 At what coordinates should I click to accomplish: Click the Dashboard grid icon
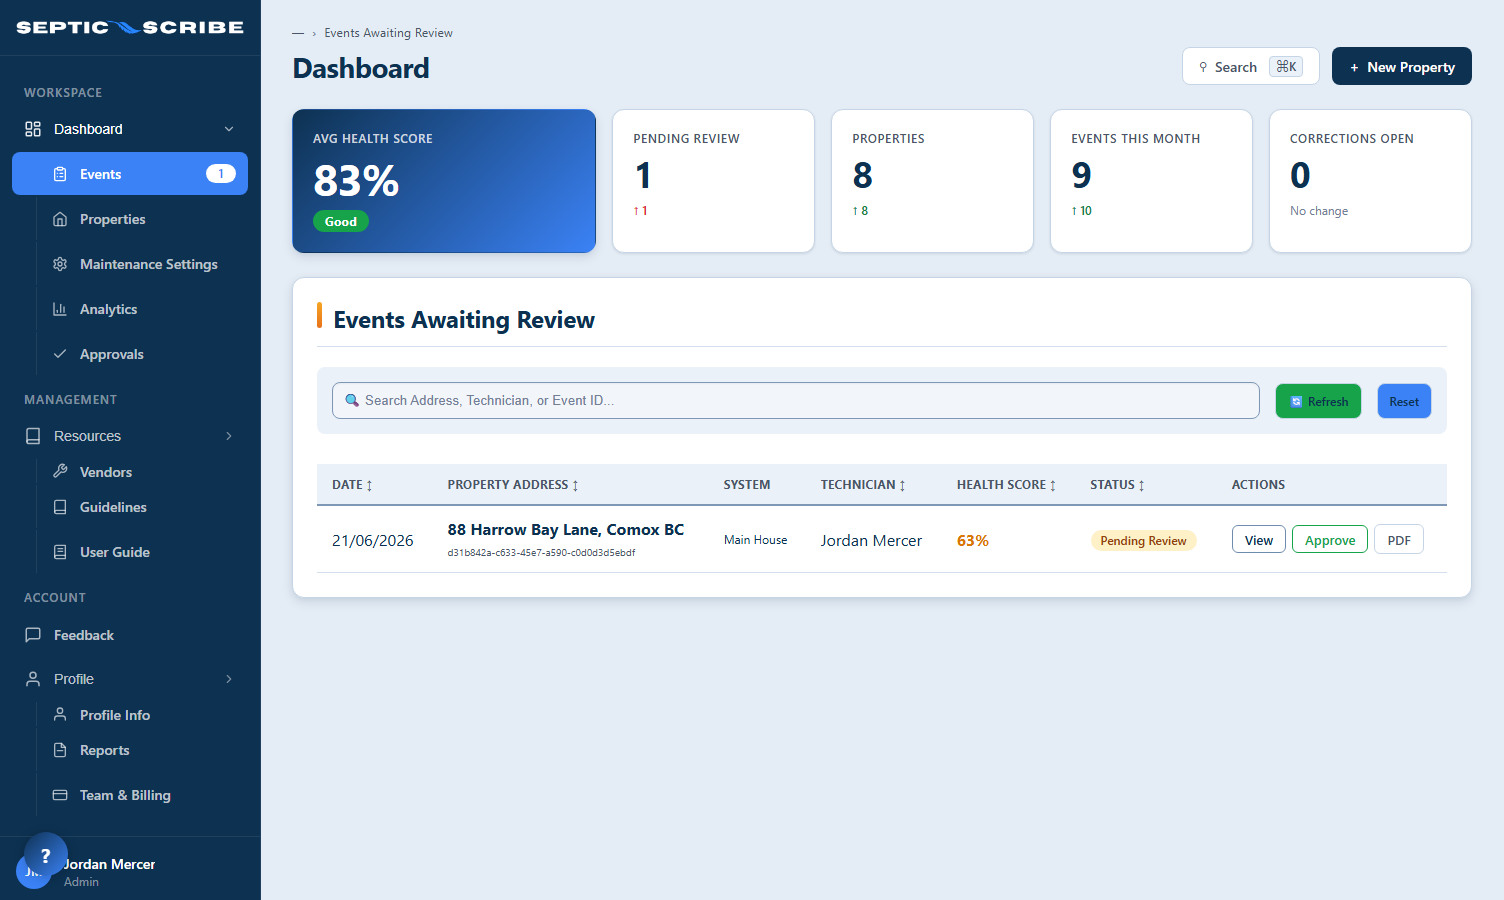[x=33, y=129]
